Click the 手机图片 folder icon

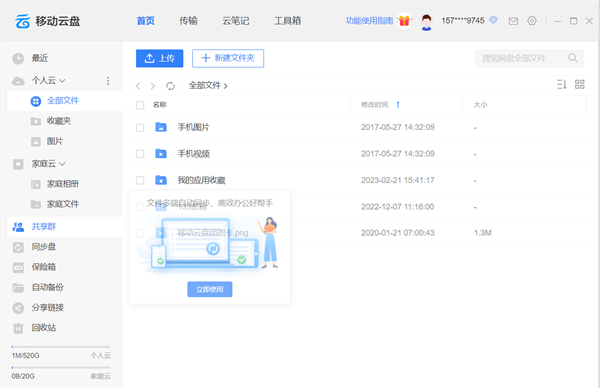pos(161,127)
